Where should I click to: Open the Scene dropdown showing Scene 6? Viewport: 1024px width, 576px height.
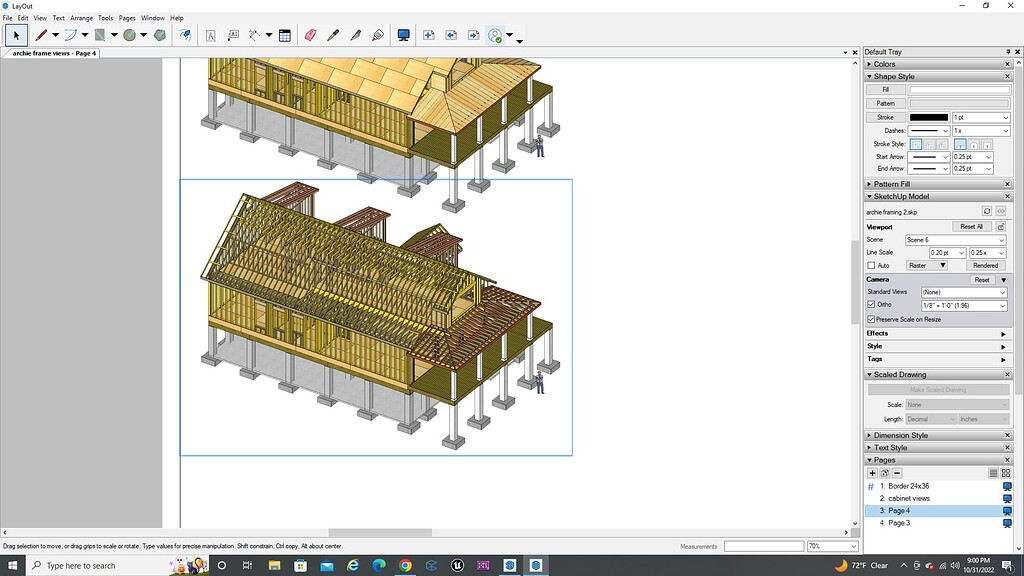tap(955, 240)
